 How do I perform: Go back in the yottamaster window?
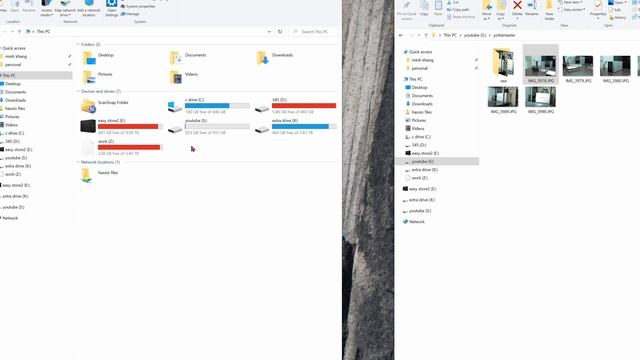401,36
